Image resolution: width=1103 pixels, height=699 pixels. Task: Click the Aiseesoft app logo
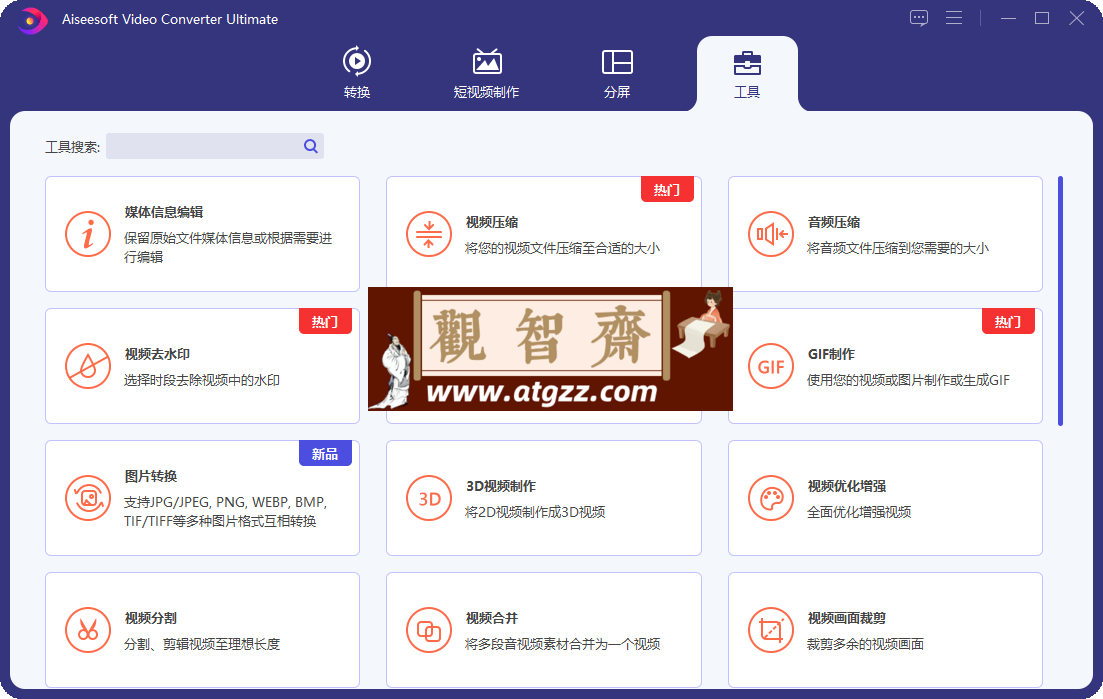[31, 20]
